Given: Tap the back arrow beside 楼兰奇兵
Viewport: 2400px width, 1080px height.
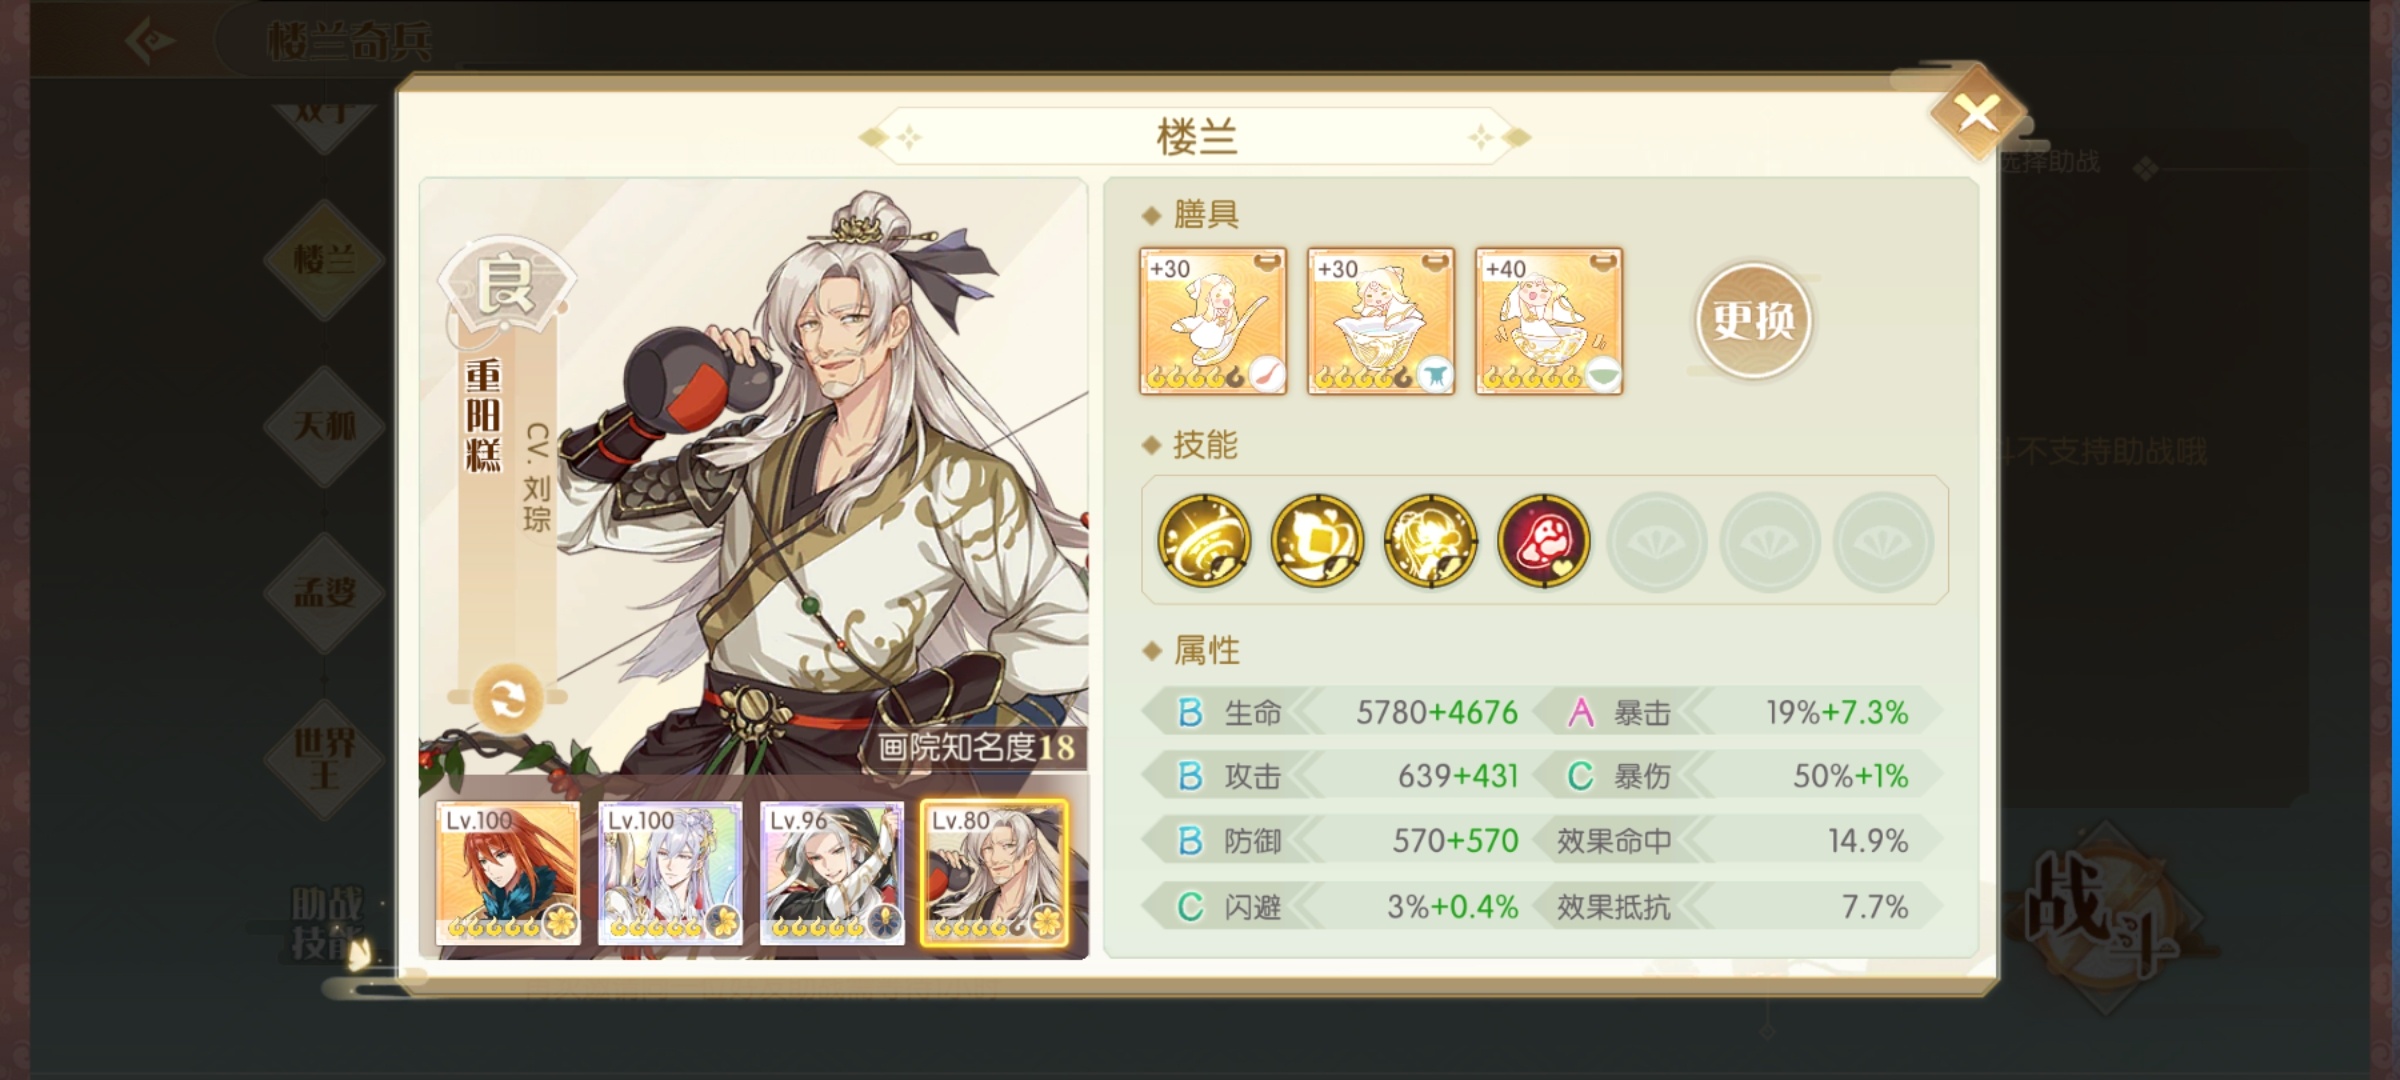Looking at the screenshot, I should (152, 41).
